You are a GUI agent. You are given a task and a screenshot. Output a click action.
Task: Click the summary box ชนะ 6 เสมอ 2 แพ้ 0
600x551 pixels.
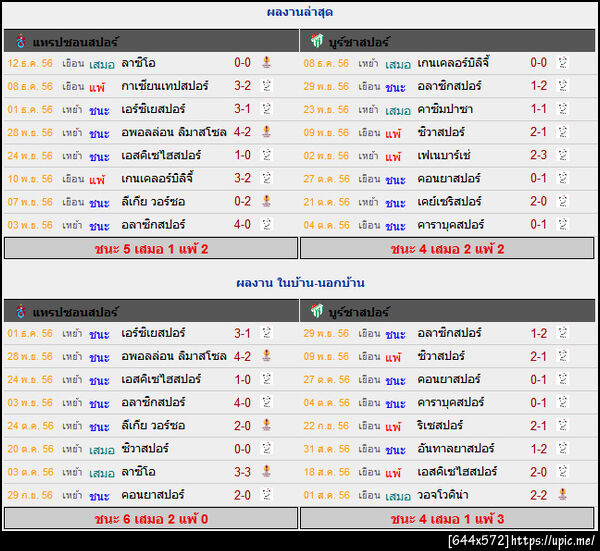point(151,518)
